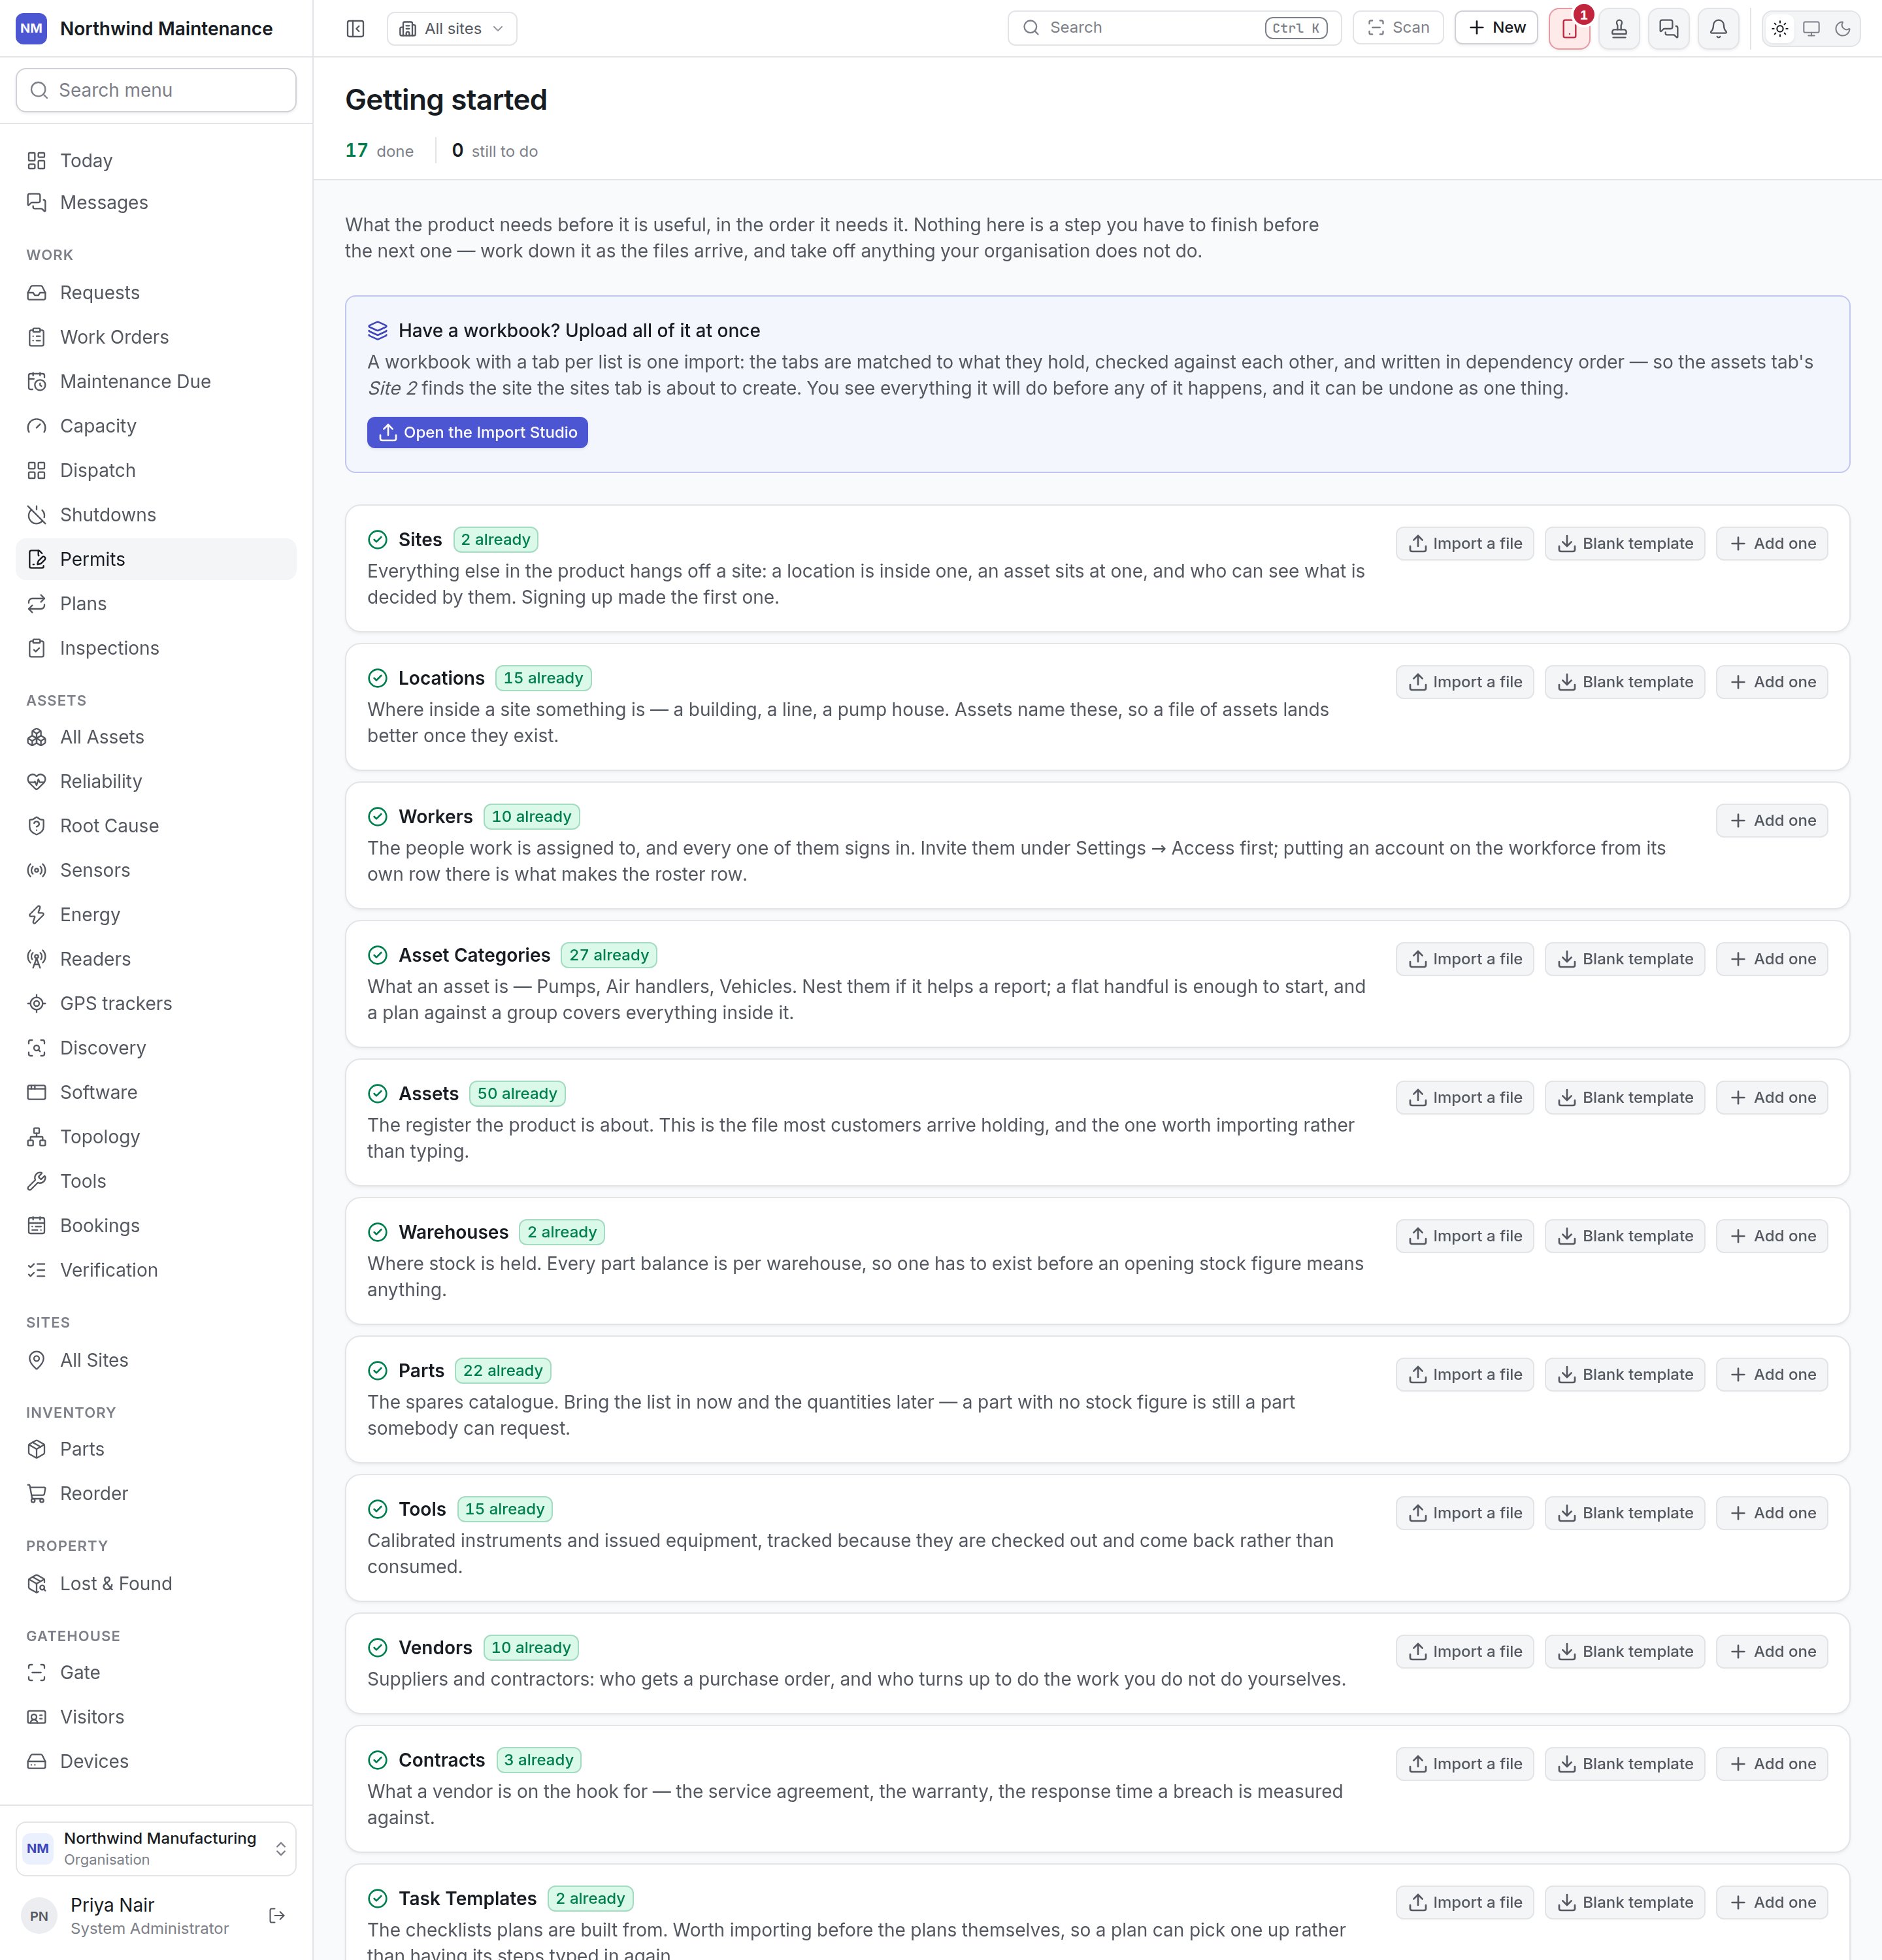Open Energy bolt icon in sidebar
Screen dimensions: 1882x1960
click(x=37, y=915)
